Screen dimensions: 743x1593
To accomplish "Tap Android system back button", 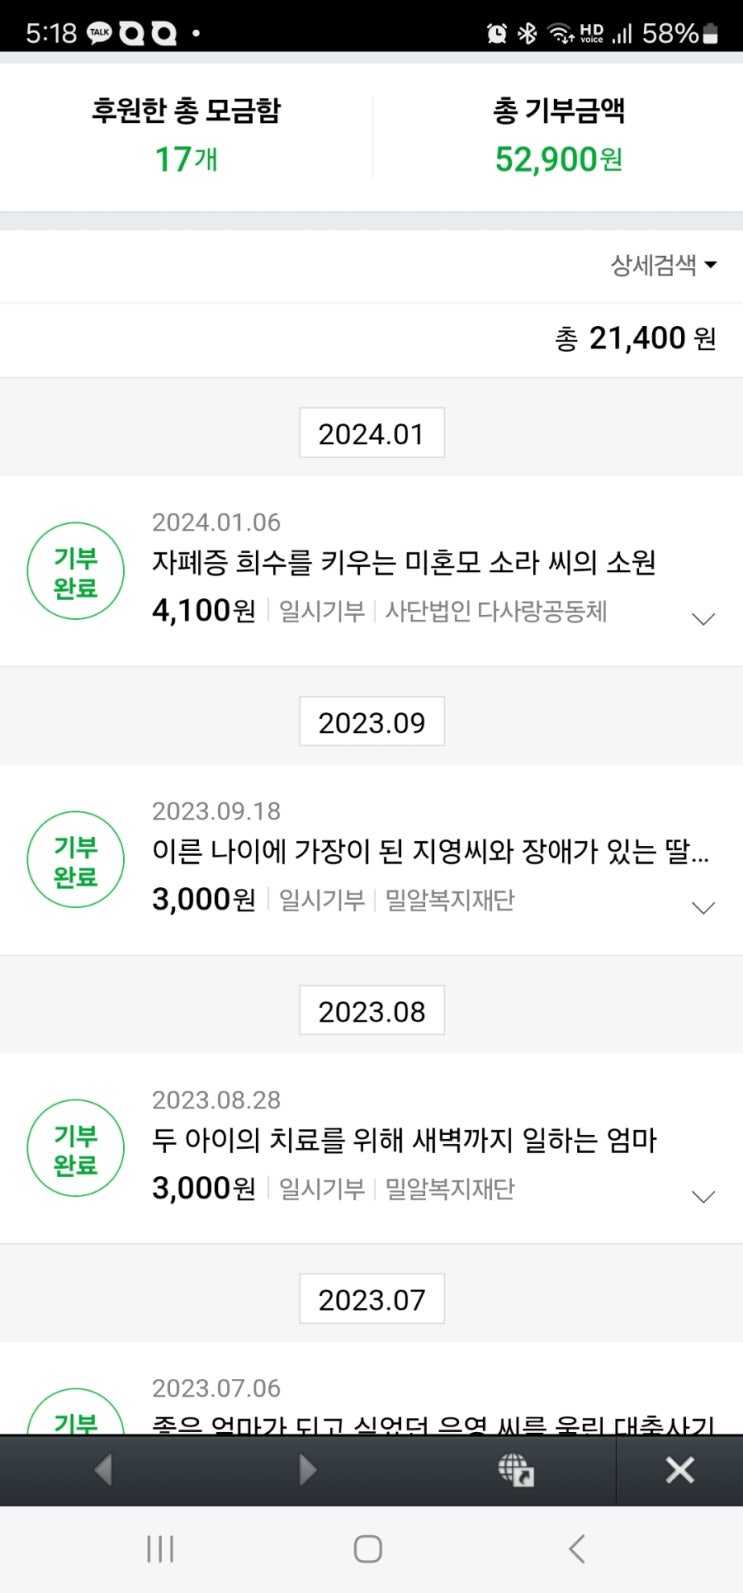I will click(577, 1549).
